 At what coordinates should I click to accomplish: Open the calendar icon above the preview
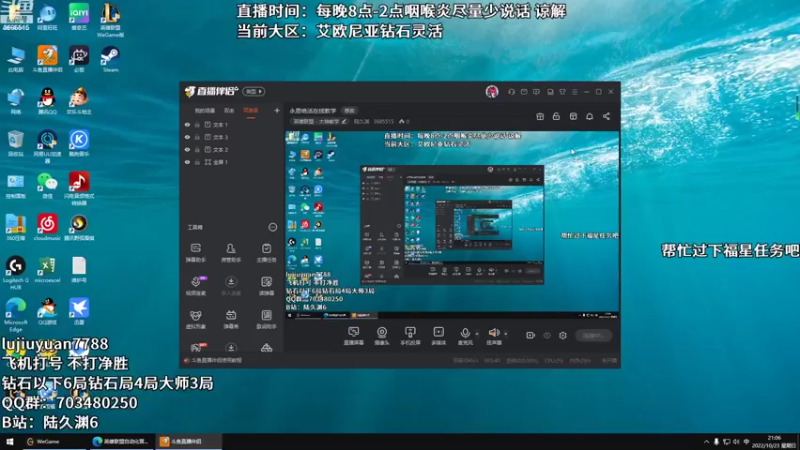click(573, 116)
